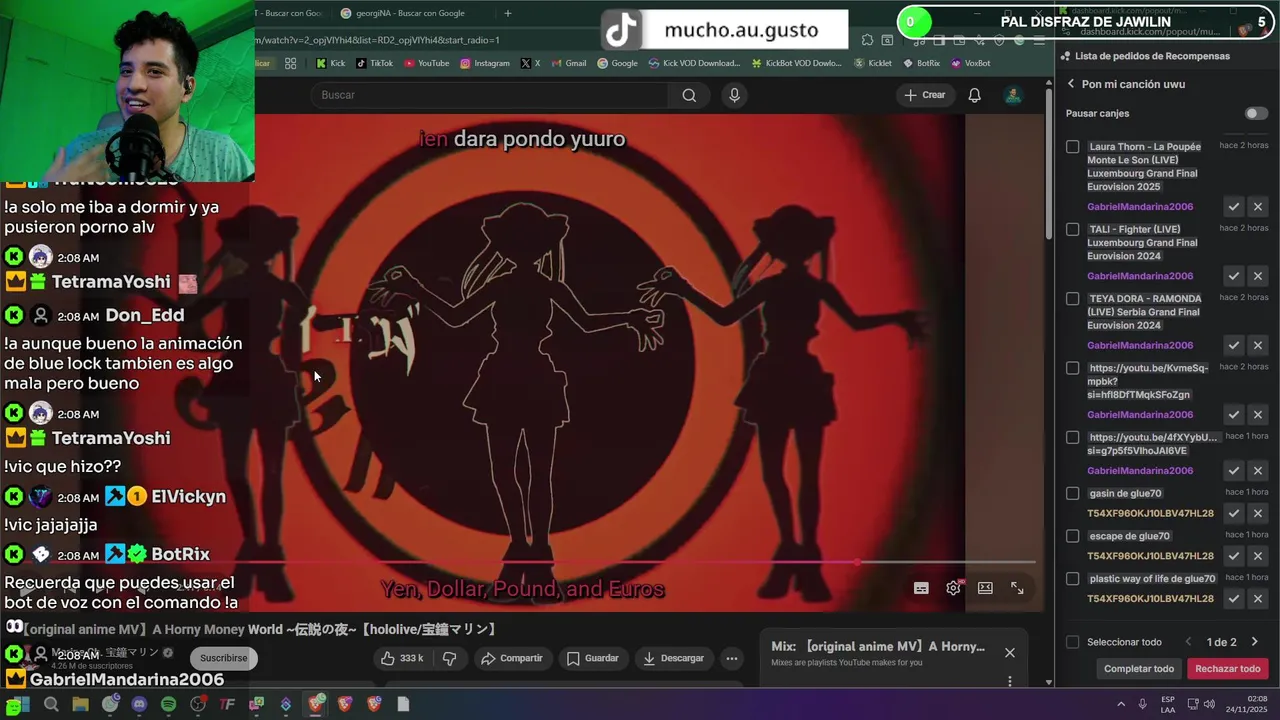Open Windows taskbar search
The height and width of the screenshot is (720, 1280).
pyautogui.click(x=51, y=704)
